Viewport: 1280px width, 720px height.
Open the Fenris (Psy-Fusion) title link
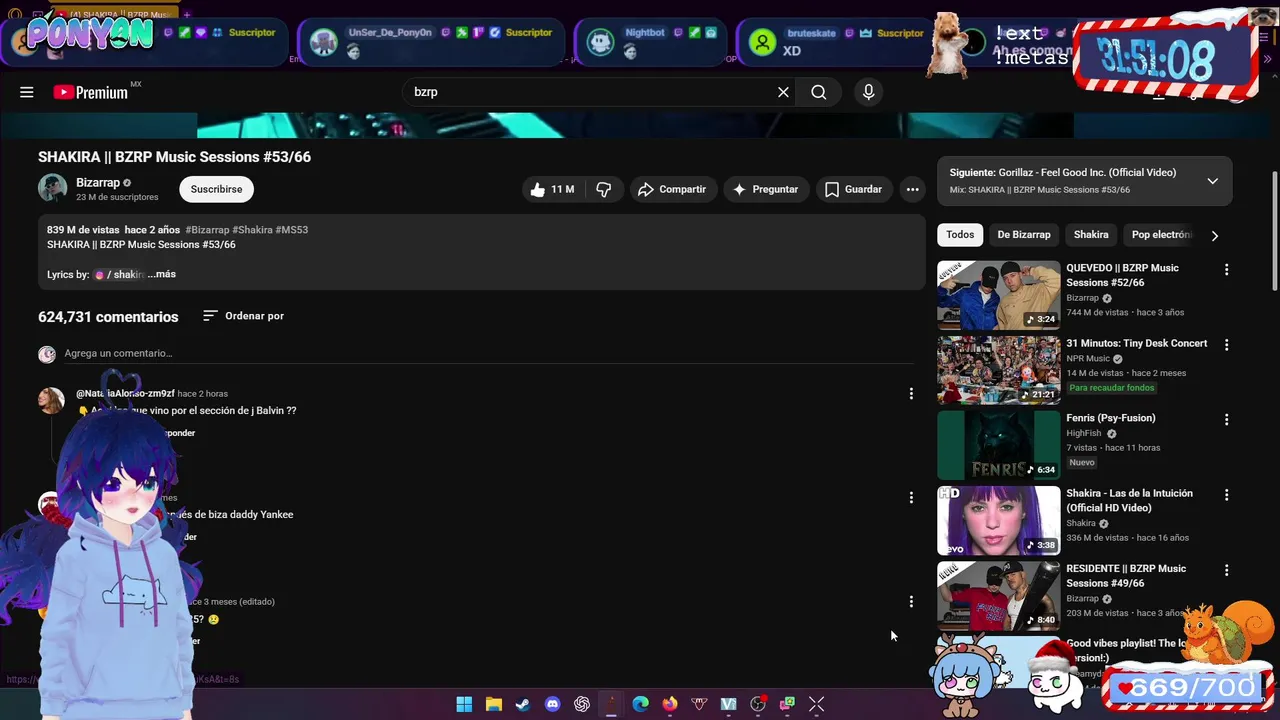[x=1110, y=418]
